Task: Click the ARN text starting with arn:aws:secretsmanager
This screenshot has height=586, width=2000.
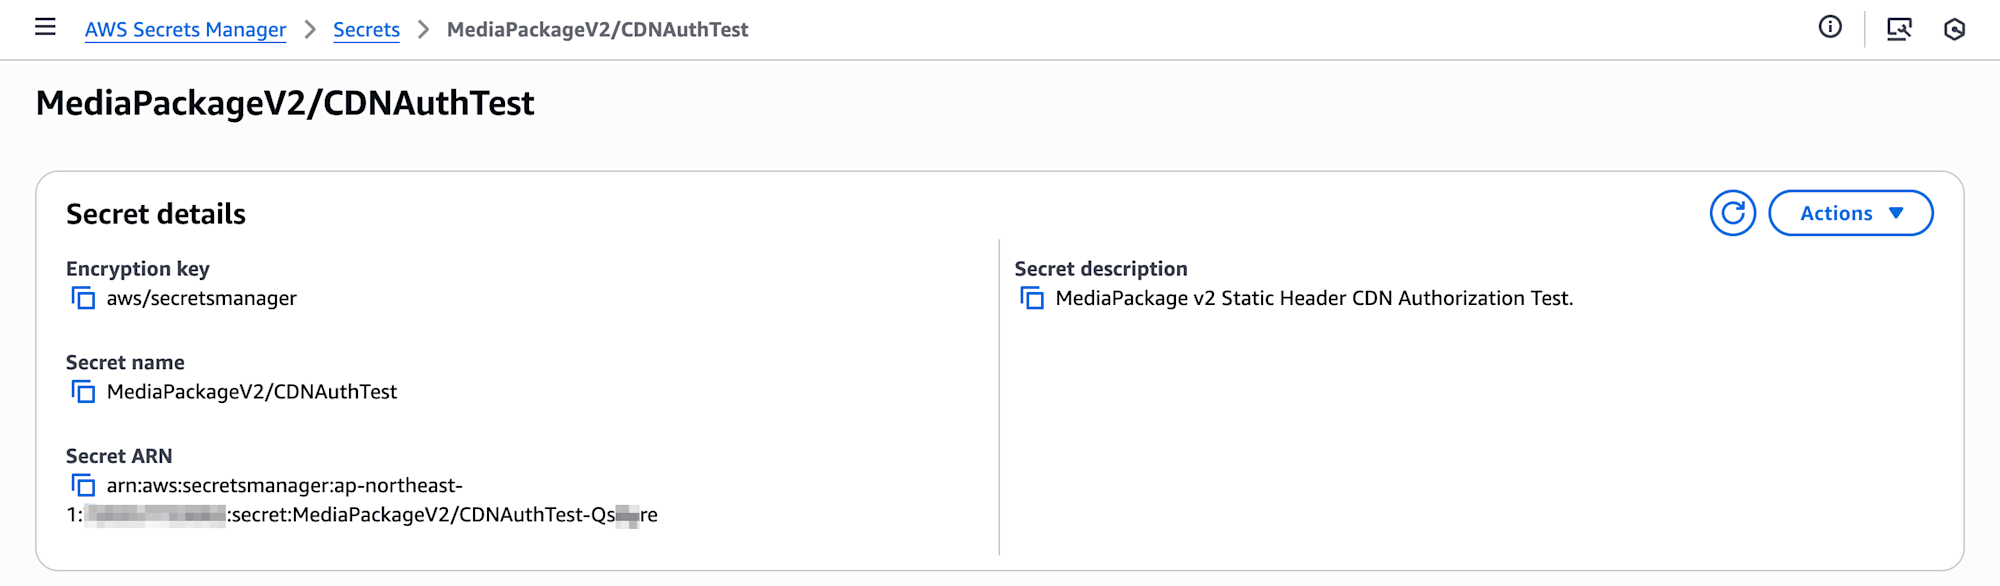Action: [x=284, y=486]
